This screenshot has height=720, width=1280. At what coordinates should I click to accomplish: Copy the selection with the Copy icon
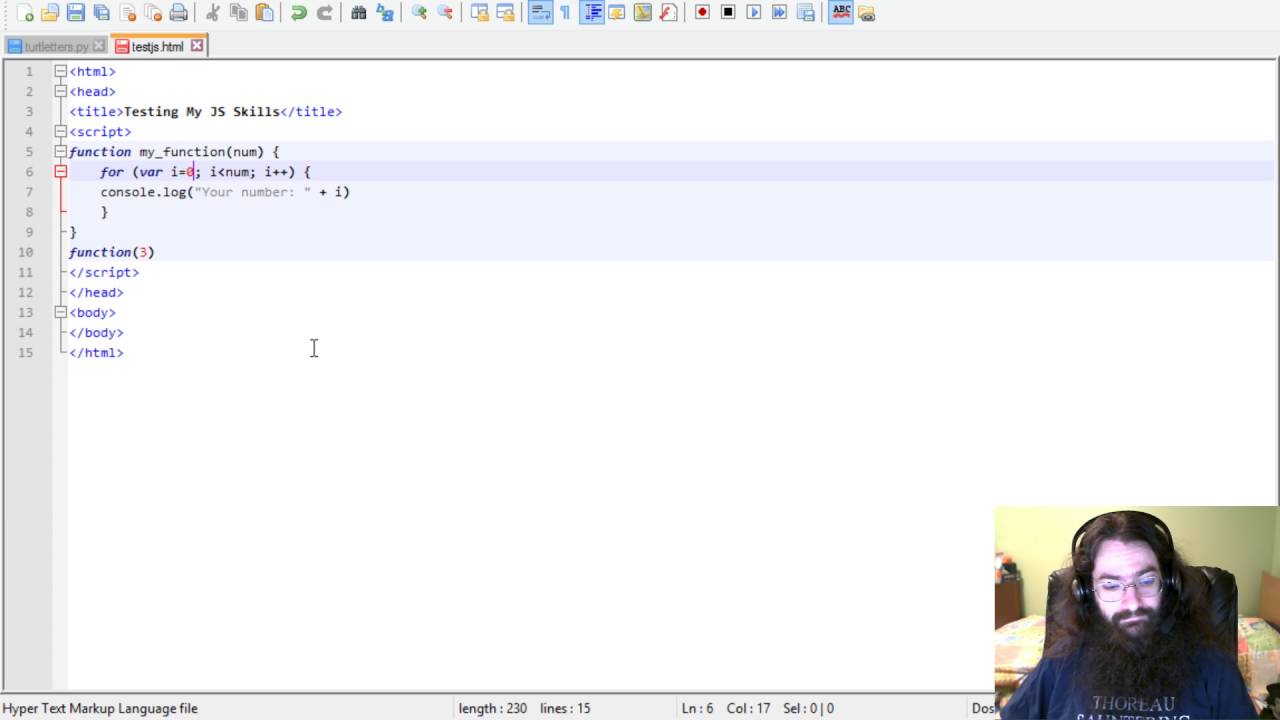click(239, 13)
